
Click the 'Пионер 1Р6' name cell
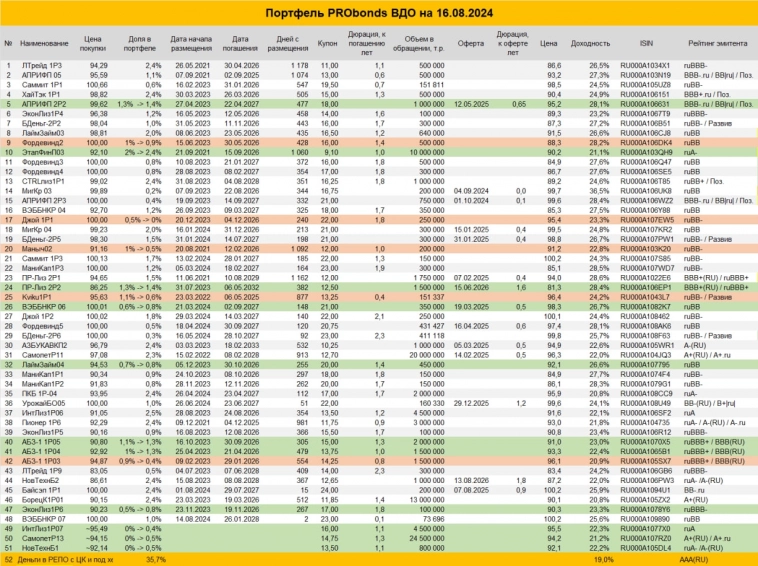click(x=41, y=423)
